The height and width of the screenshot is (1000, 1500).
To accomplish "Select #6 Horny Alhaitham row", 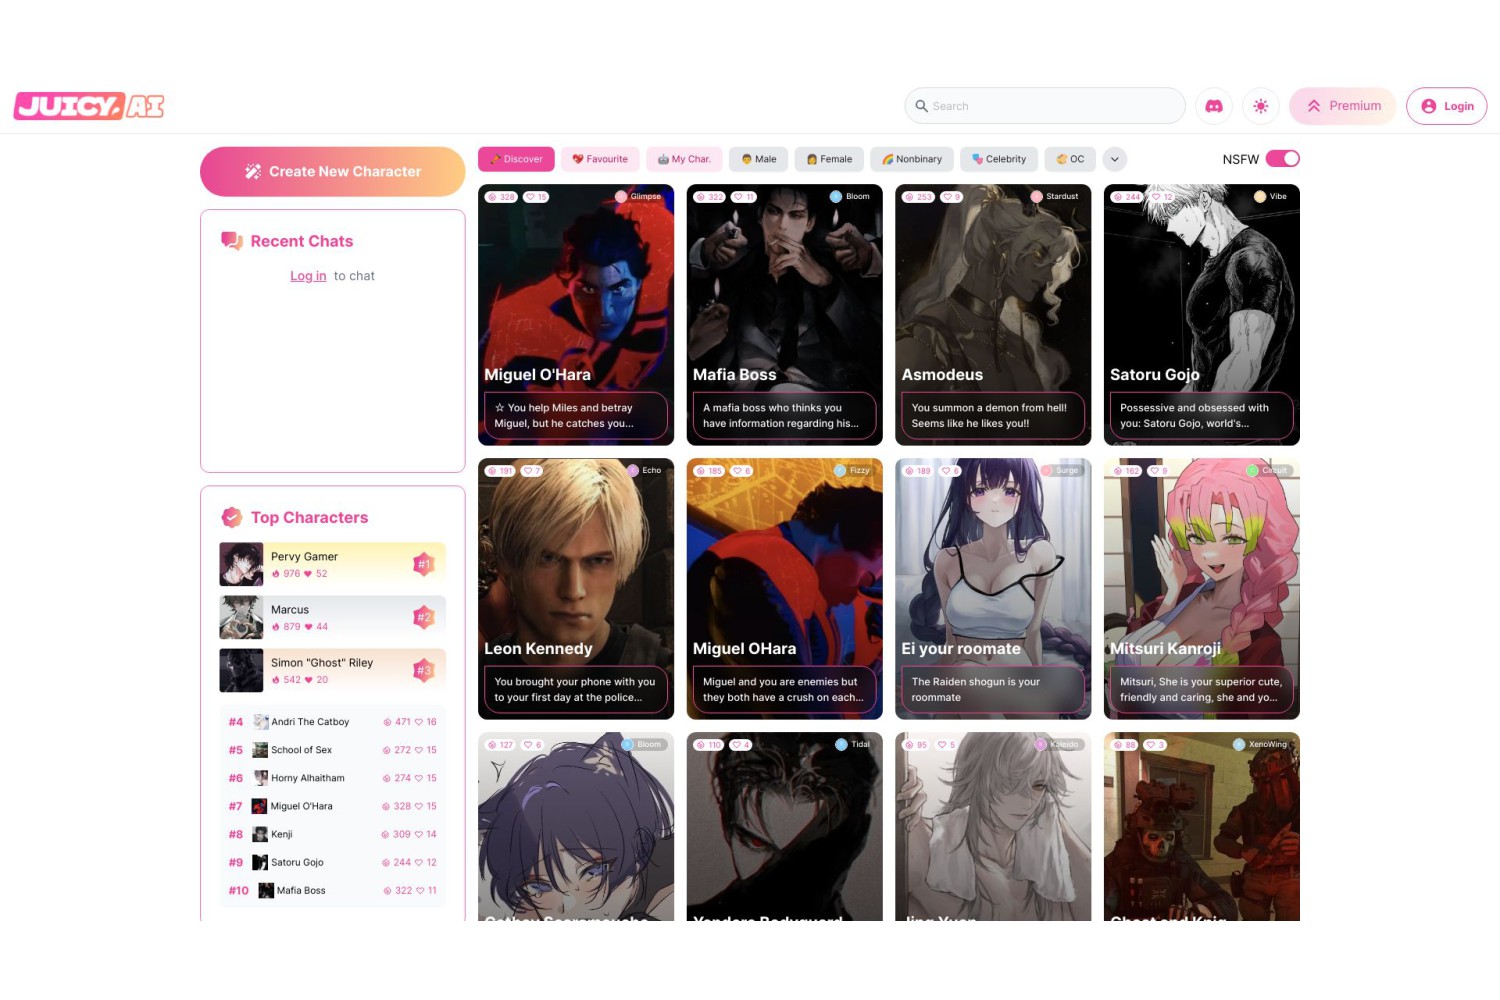I will point(333,778).
